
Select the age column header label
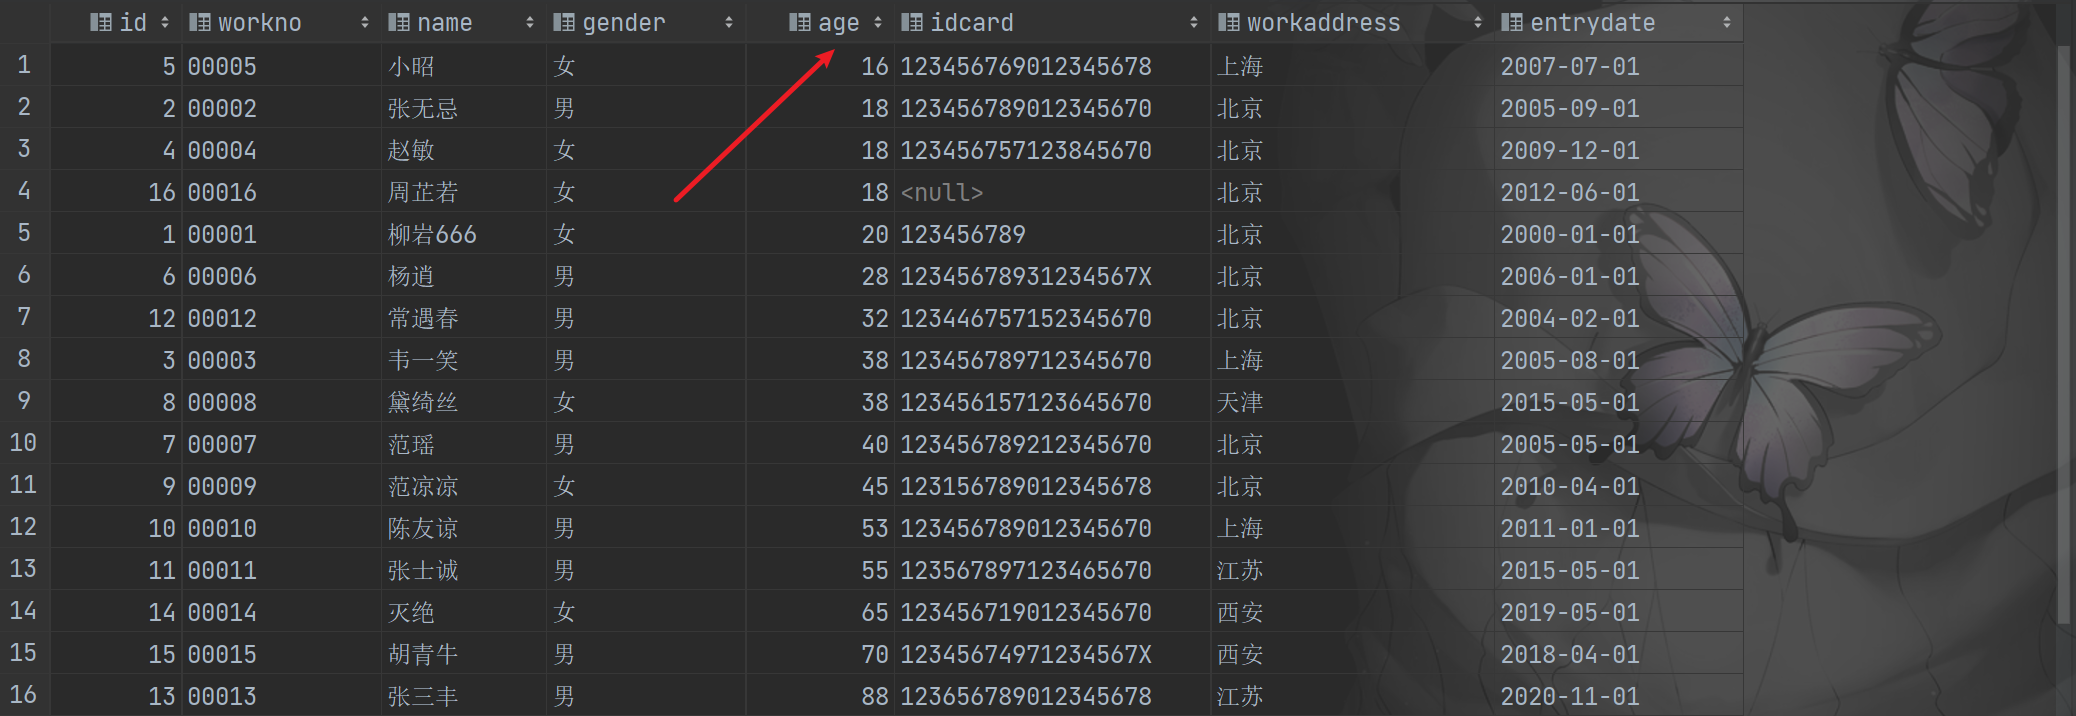point(839,22)
